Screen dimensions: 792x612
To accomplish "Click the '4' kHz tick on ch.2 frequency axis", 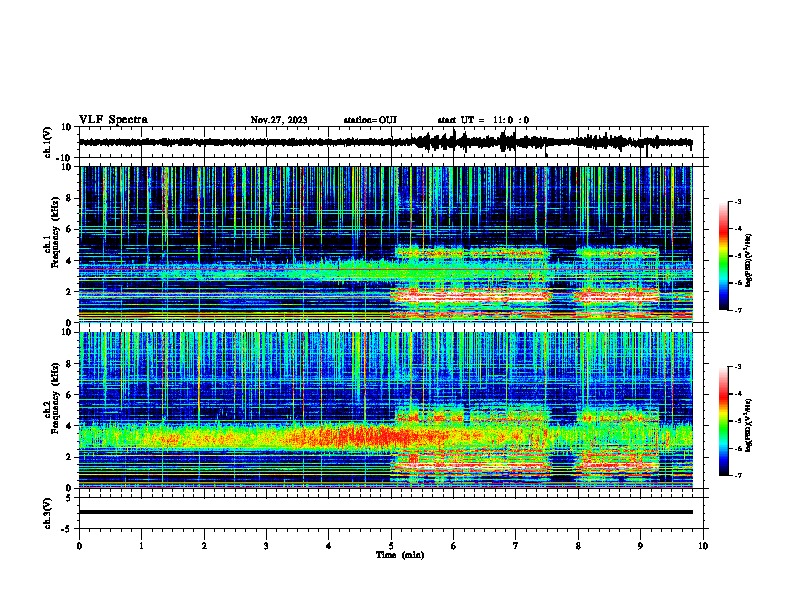I will [69, 426].
